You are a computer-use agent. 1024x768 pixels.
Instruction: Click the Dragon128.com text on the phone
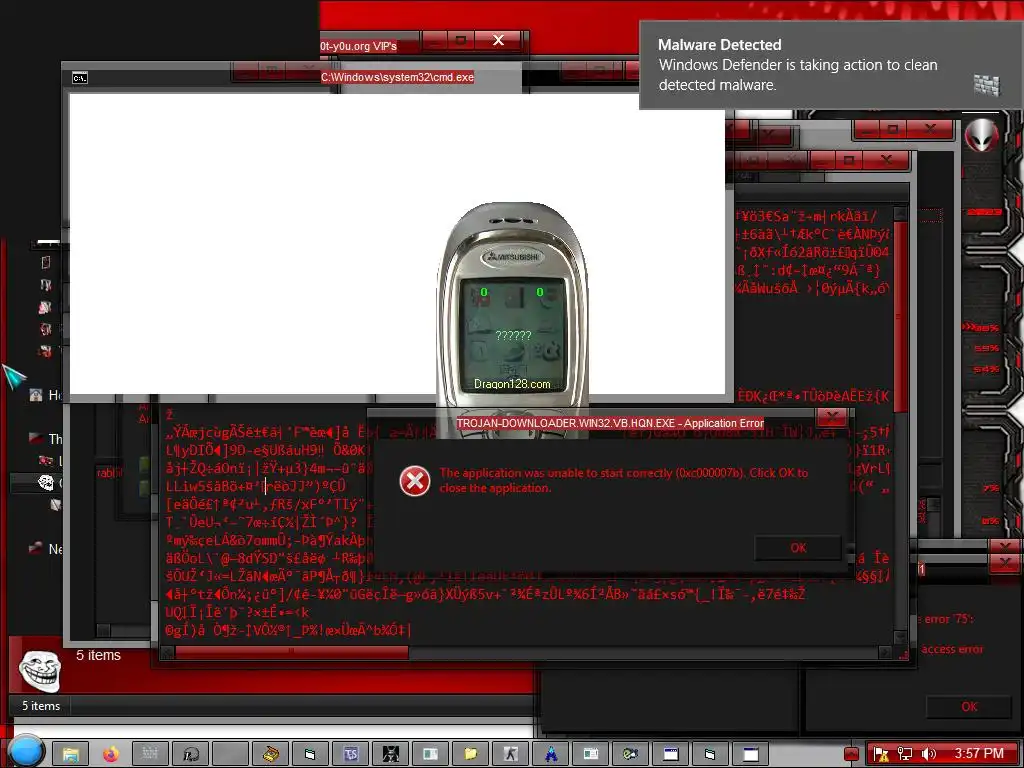512,384
